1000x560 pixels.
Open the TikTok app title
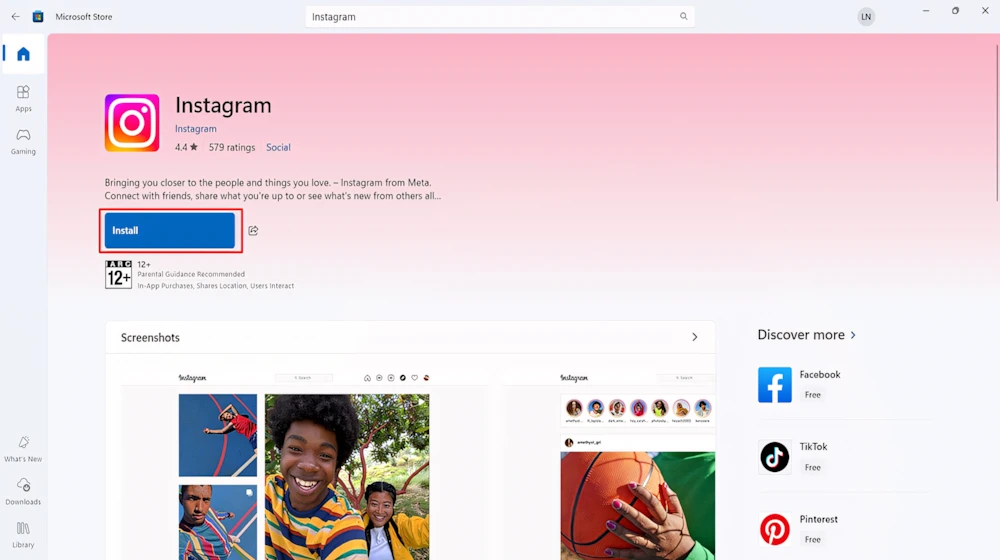tap(813, 446)
